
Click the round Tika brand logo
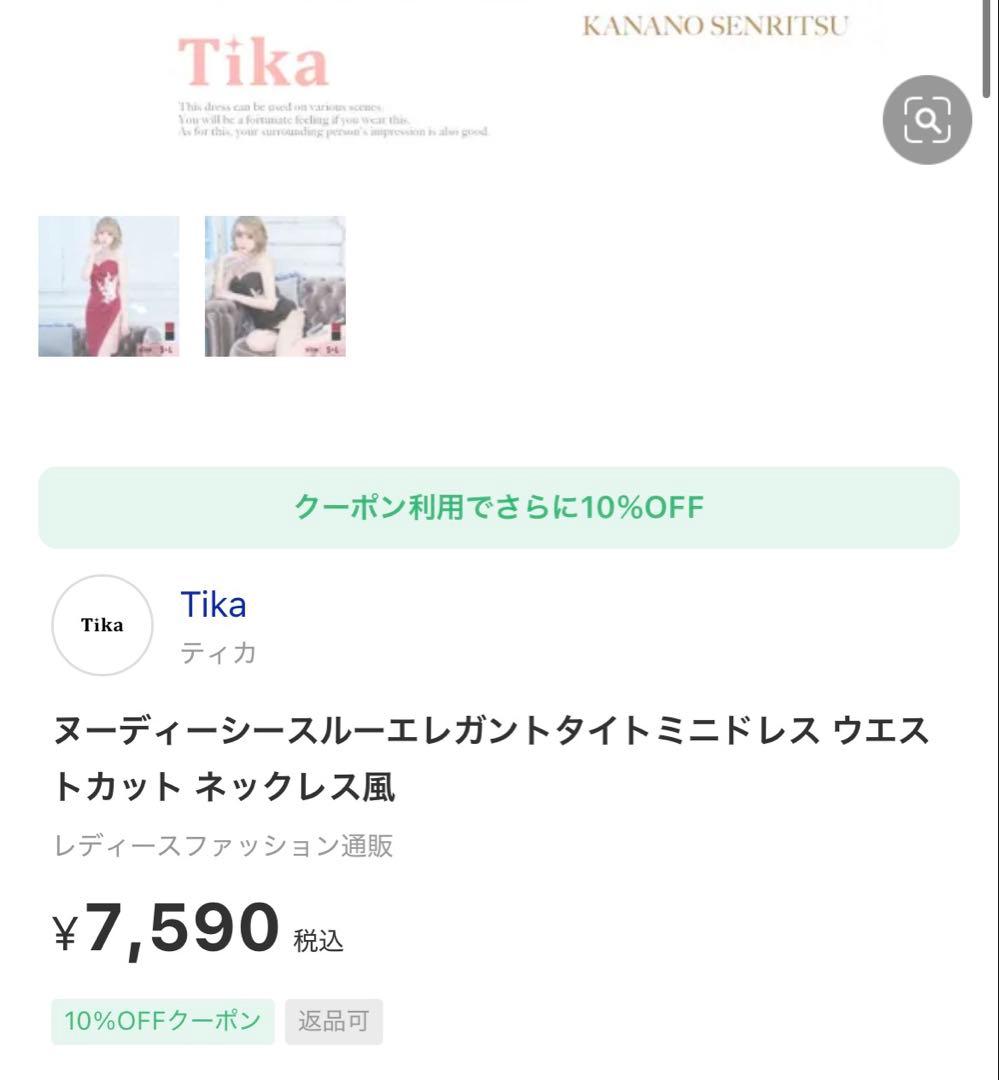(x=102, y=625)
